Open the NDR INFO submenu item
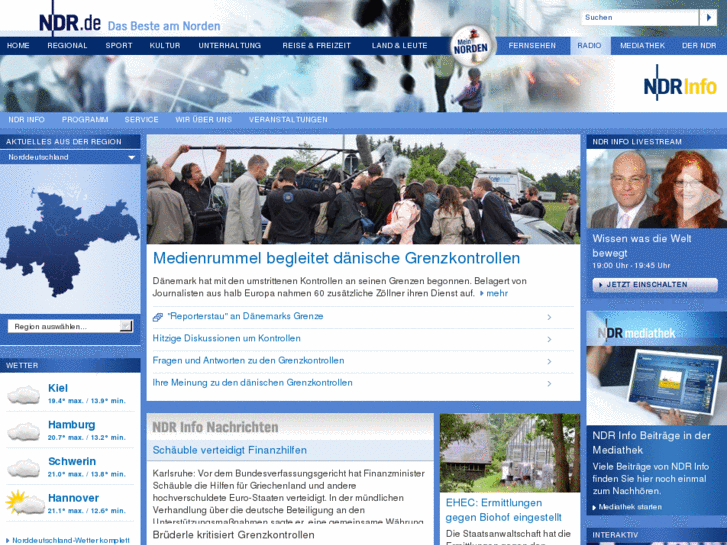 pyautogui.click(x=26, y=119)
